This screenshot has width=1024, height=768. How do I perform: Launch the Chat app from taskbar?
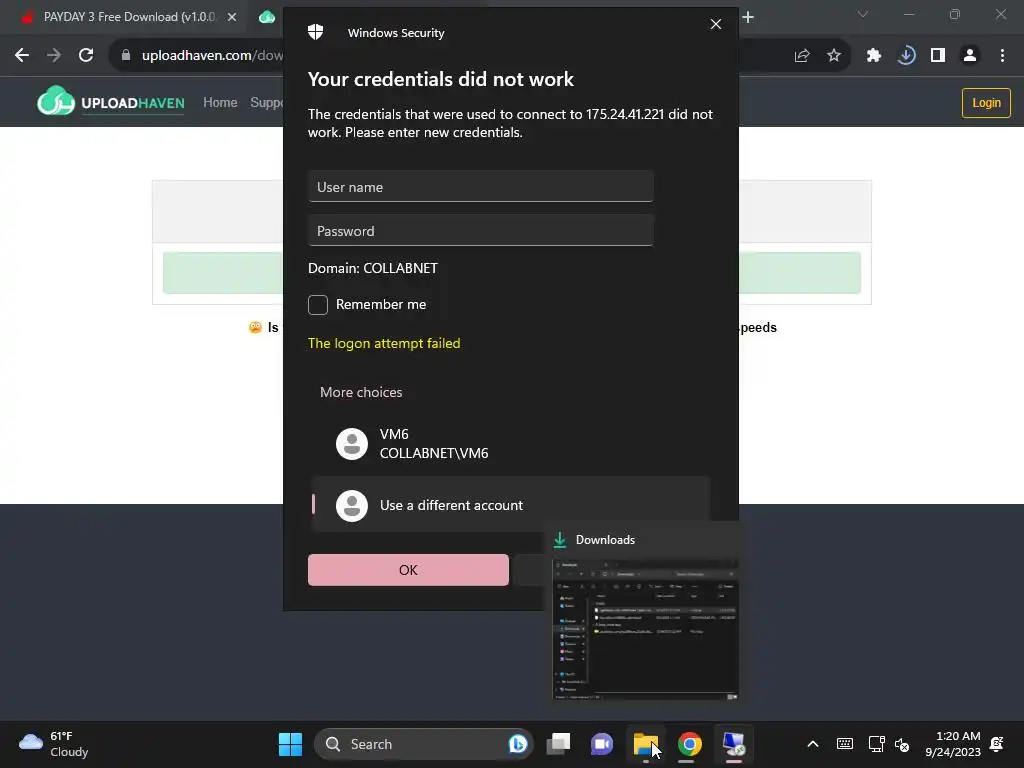click(x=601, y=744)
